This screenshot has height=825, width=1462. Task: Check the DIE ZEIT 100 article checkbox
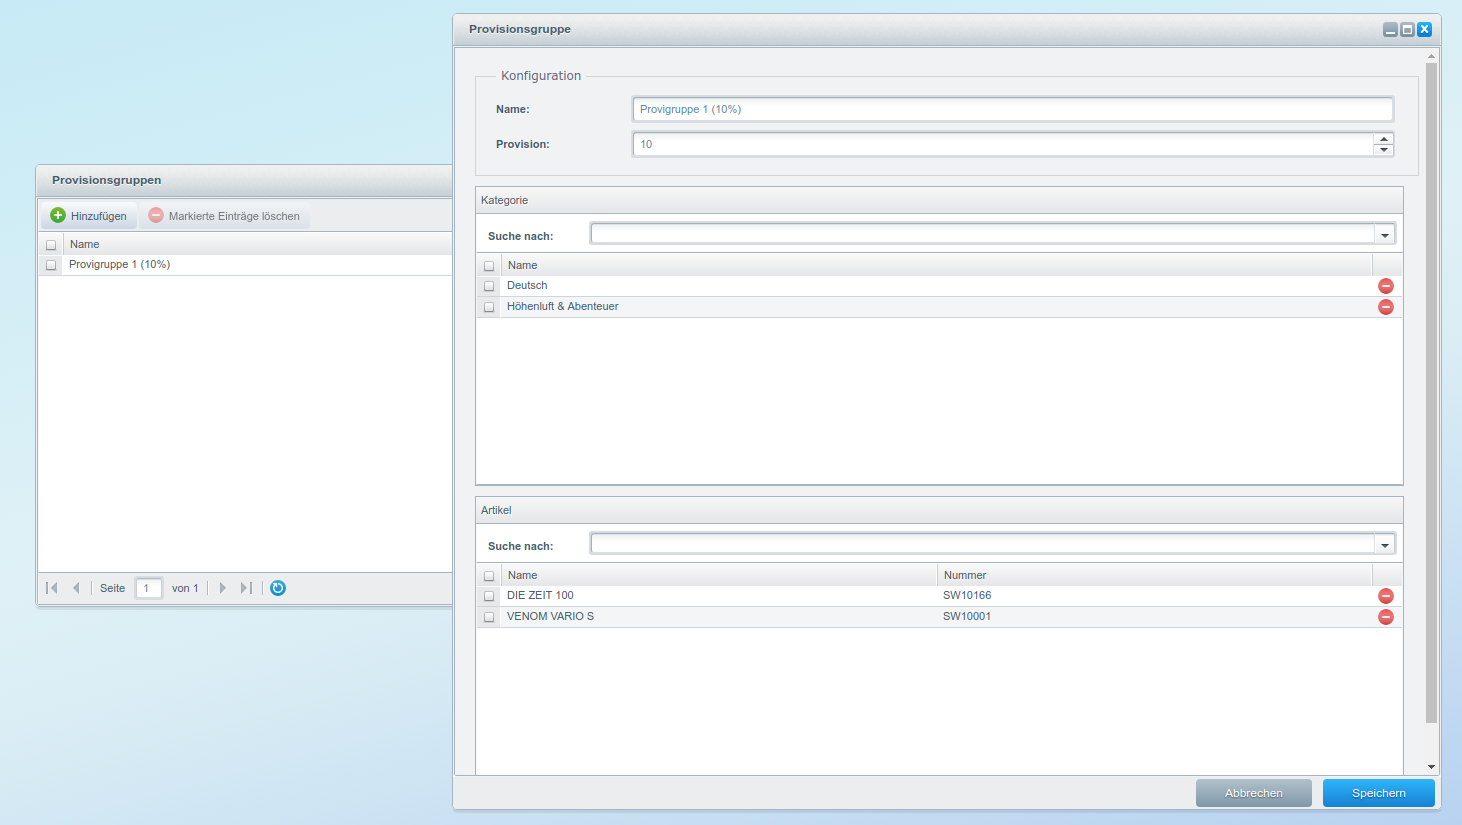coord(489,596)
